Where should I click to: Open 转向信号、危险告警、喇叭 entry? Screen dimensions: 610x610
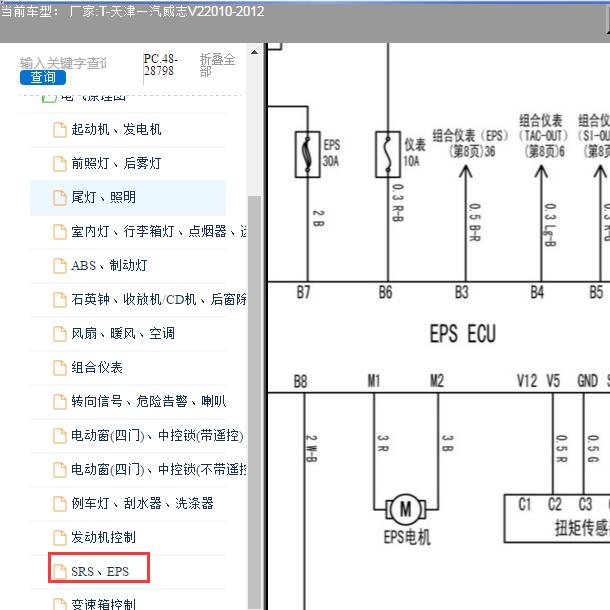[149, 401]
